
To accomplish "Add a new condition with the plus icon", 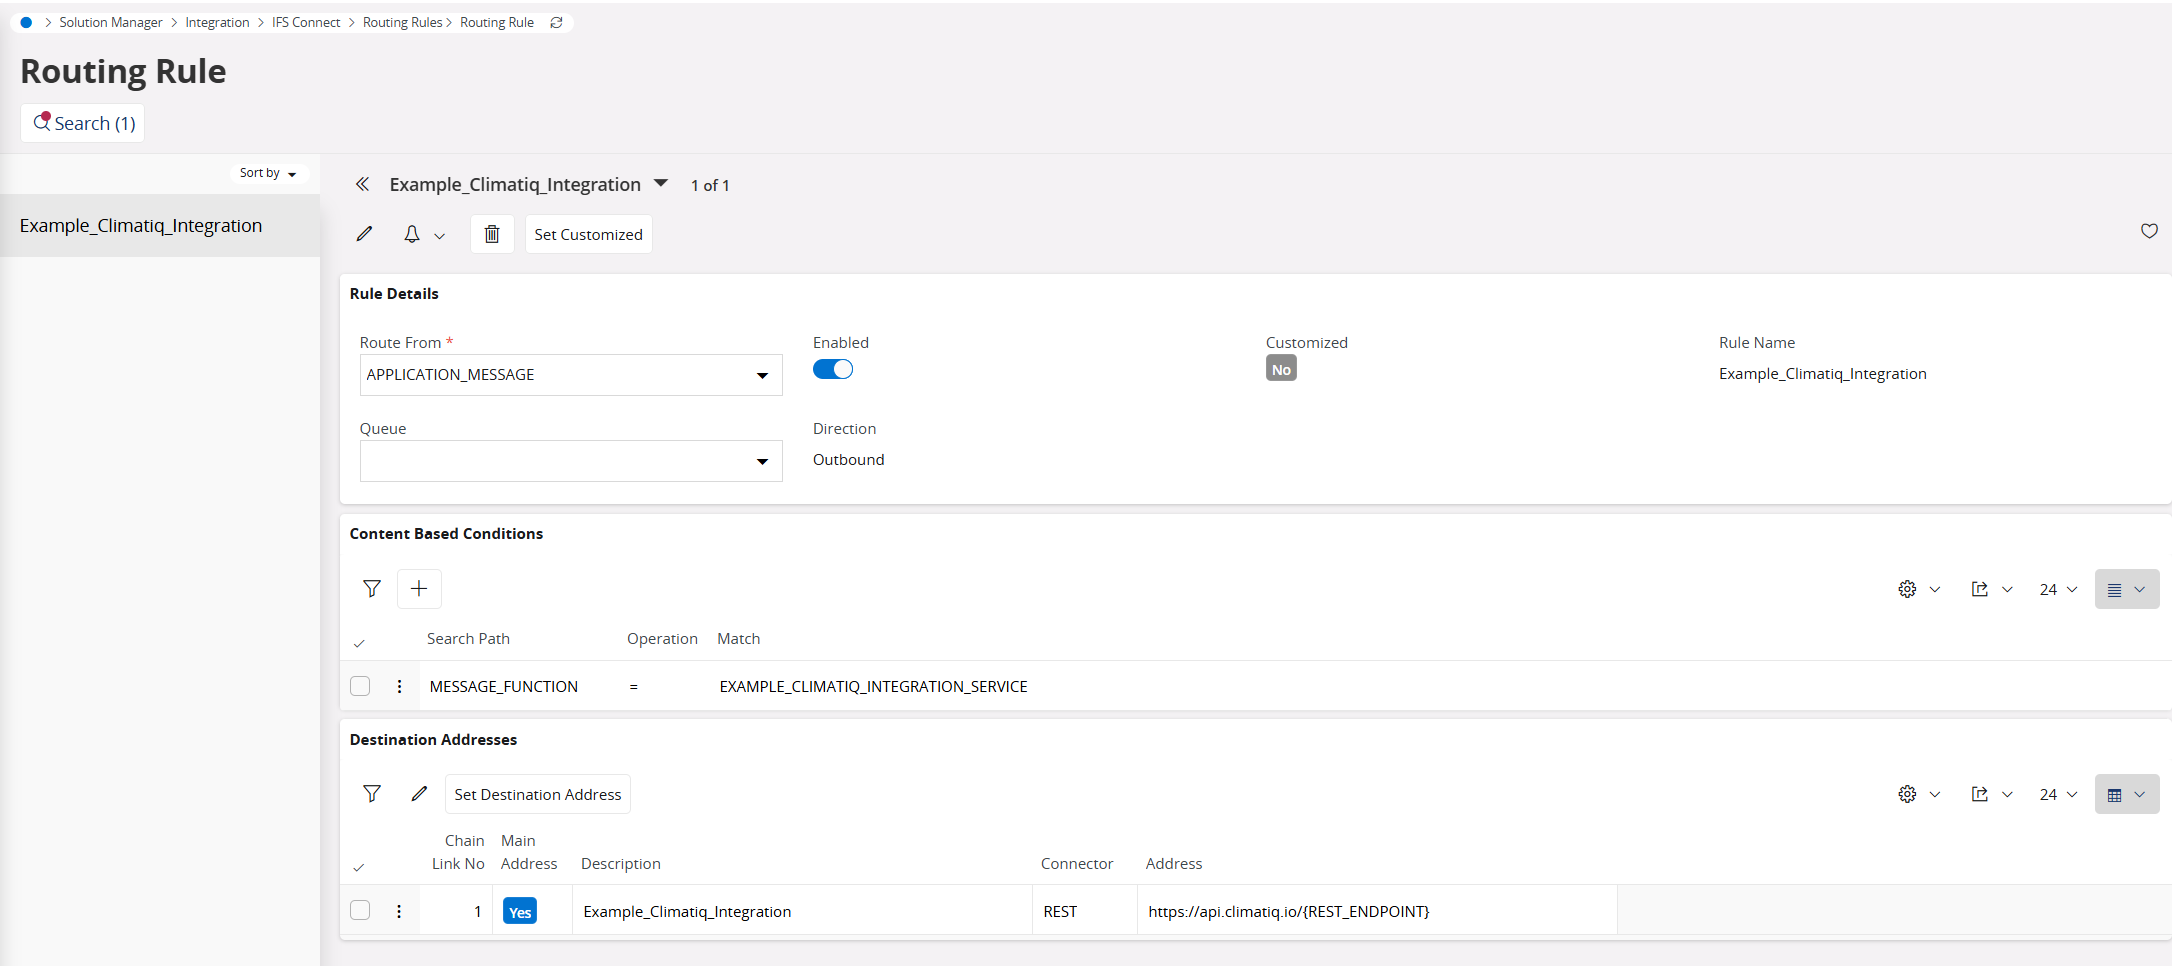I will pos(419,588).
